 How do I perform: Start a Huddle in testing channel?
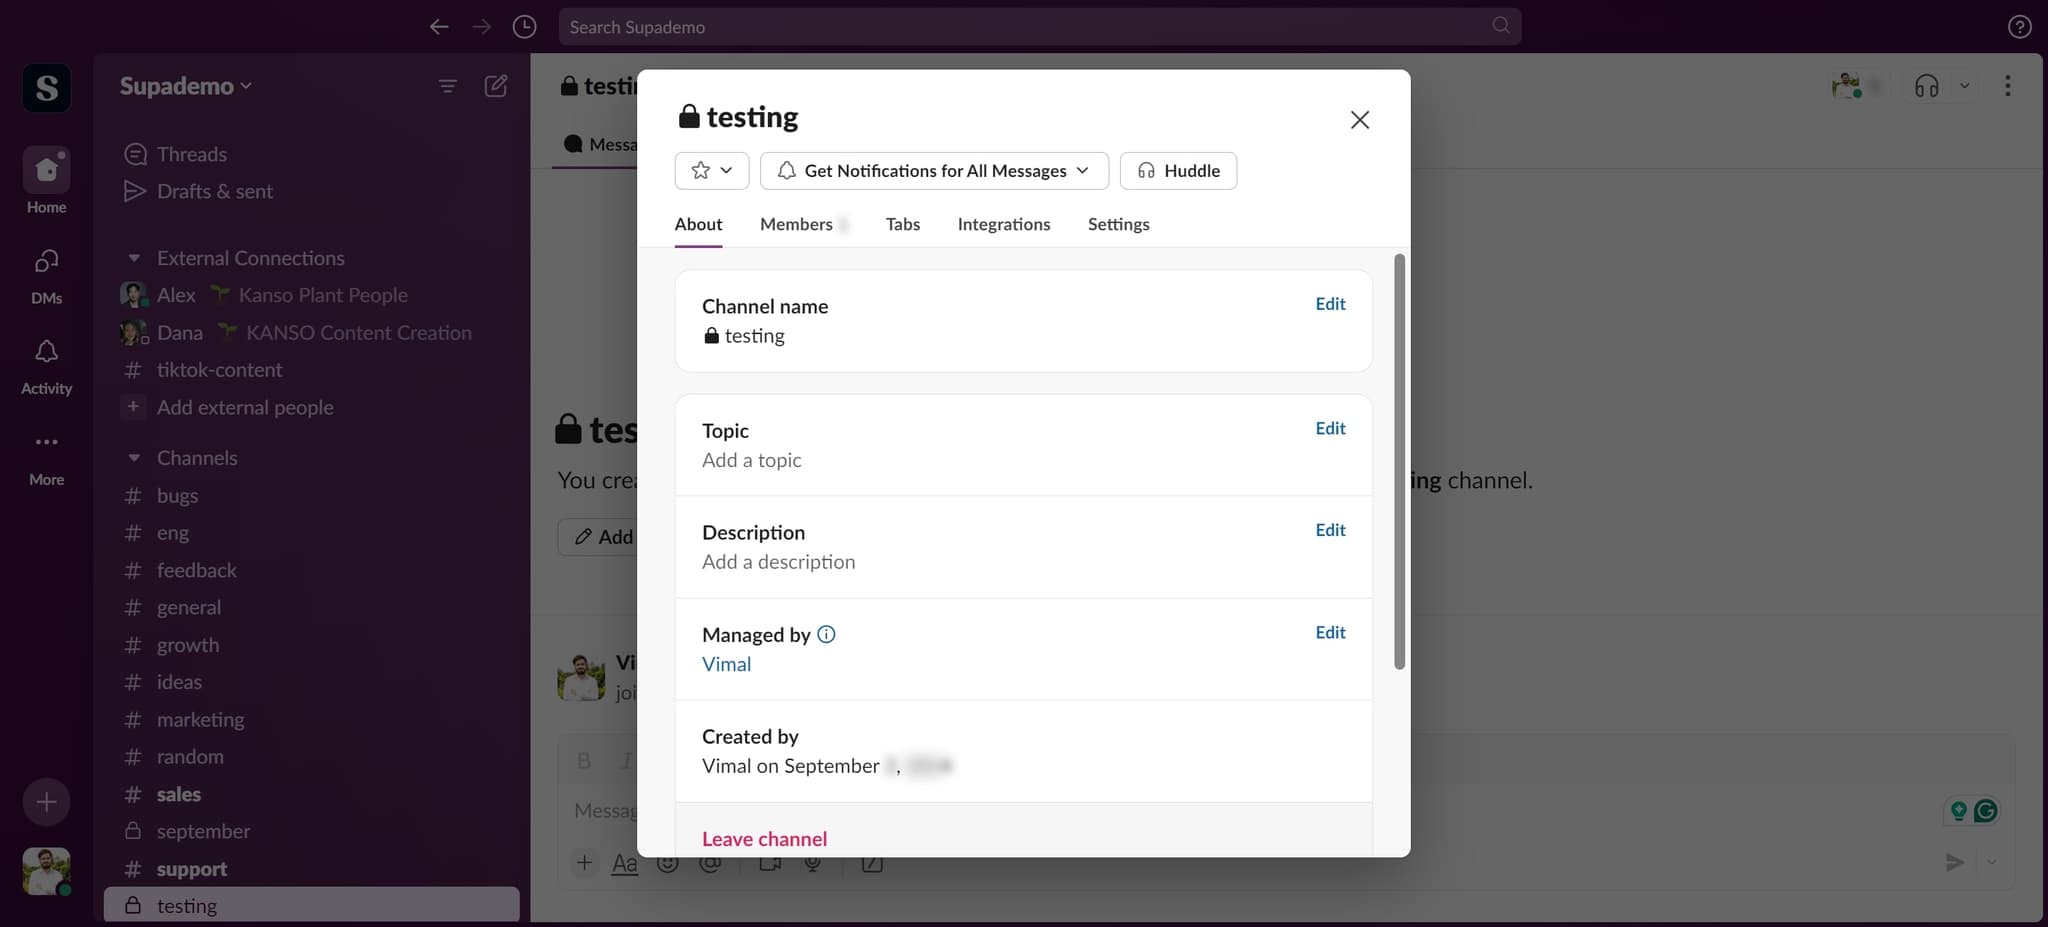coord(1178,171)
